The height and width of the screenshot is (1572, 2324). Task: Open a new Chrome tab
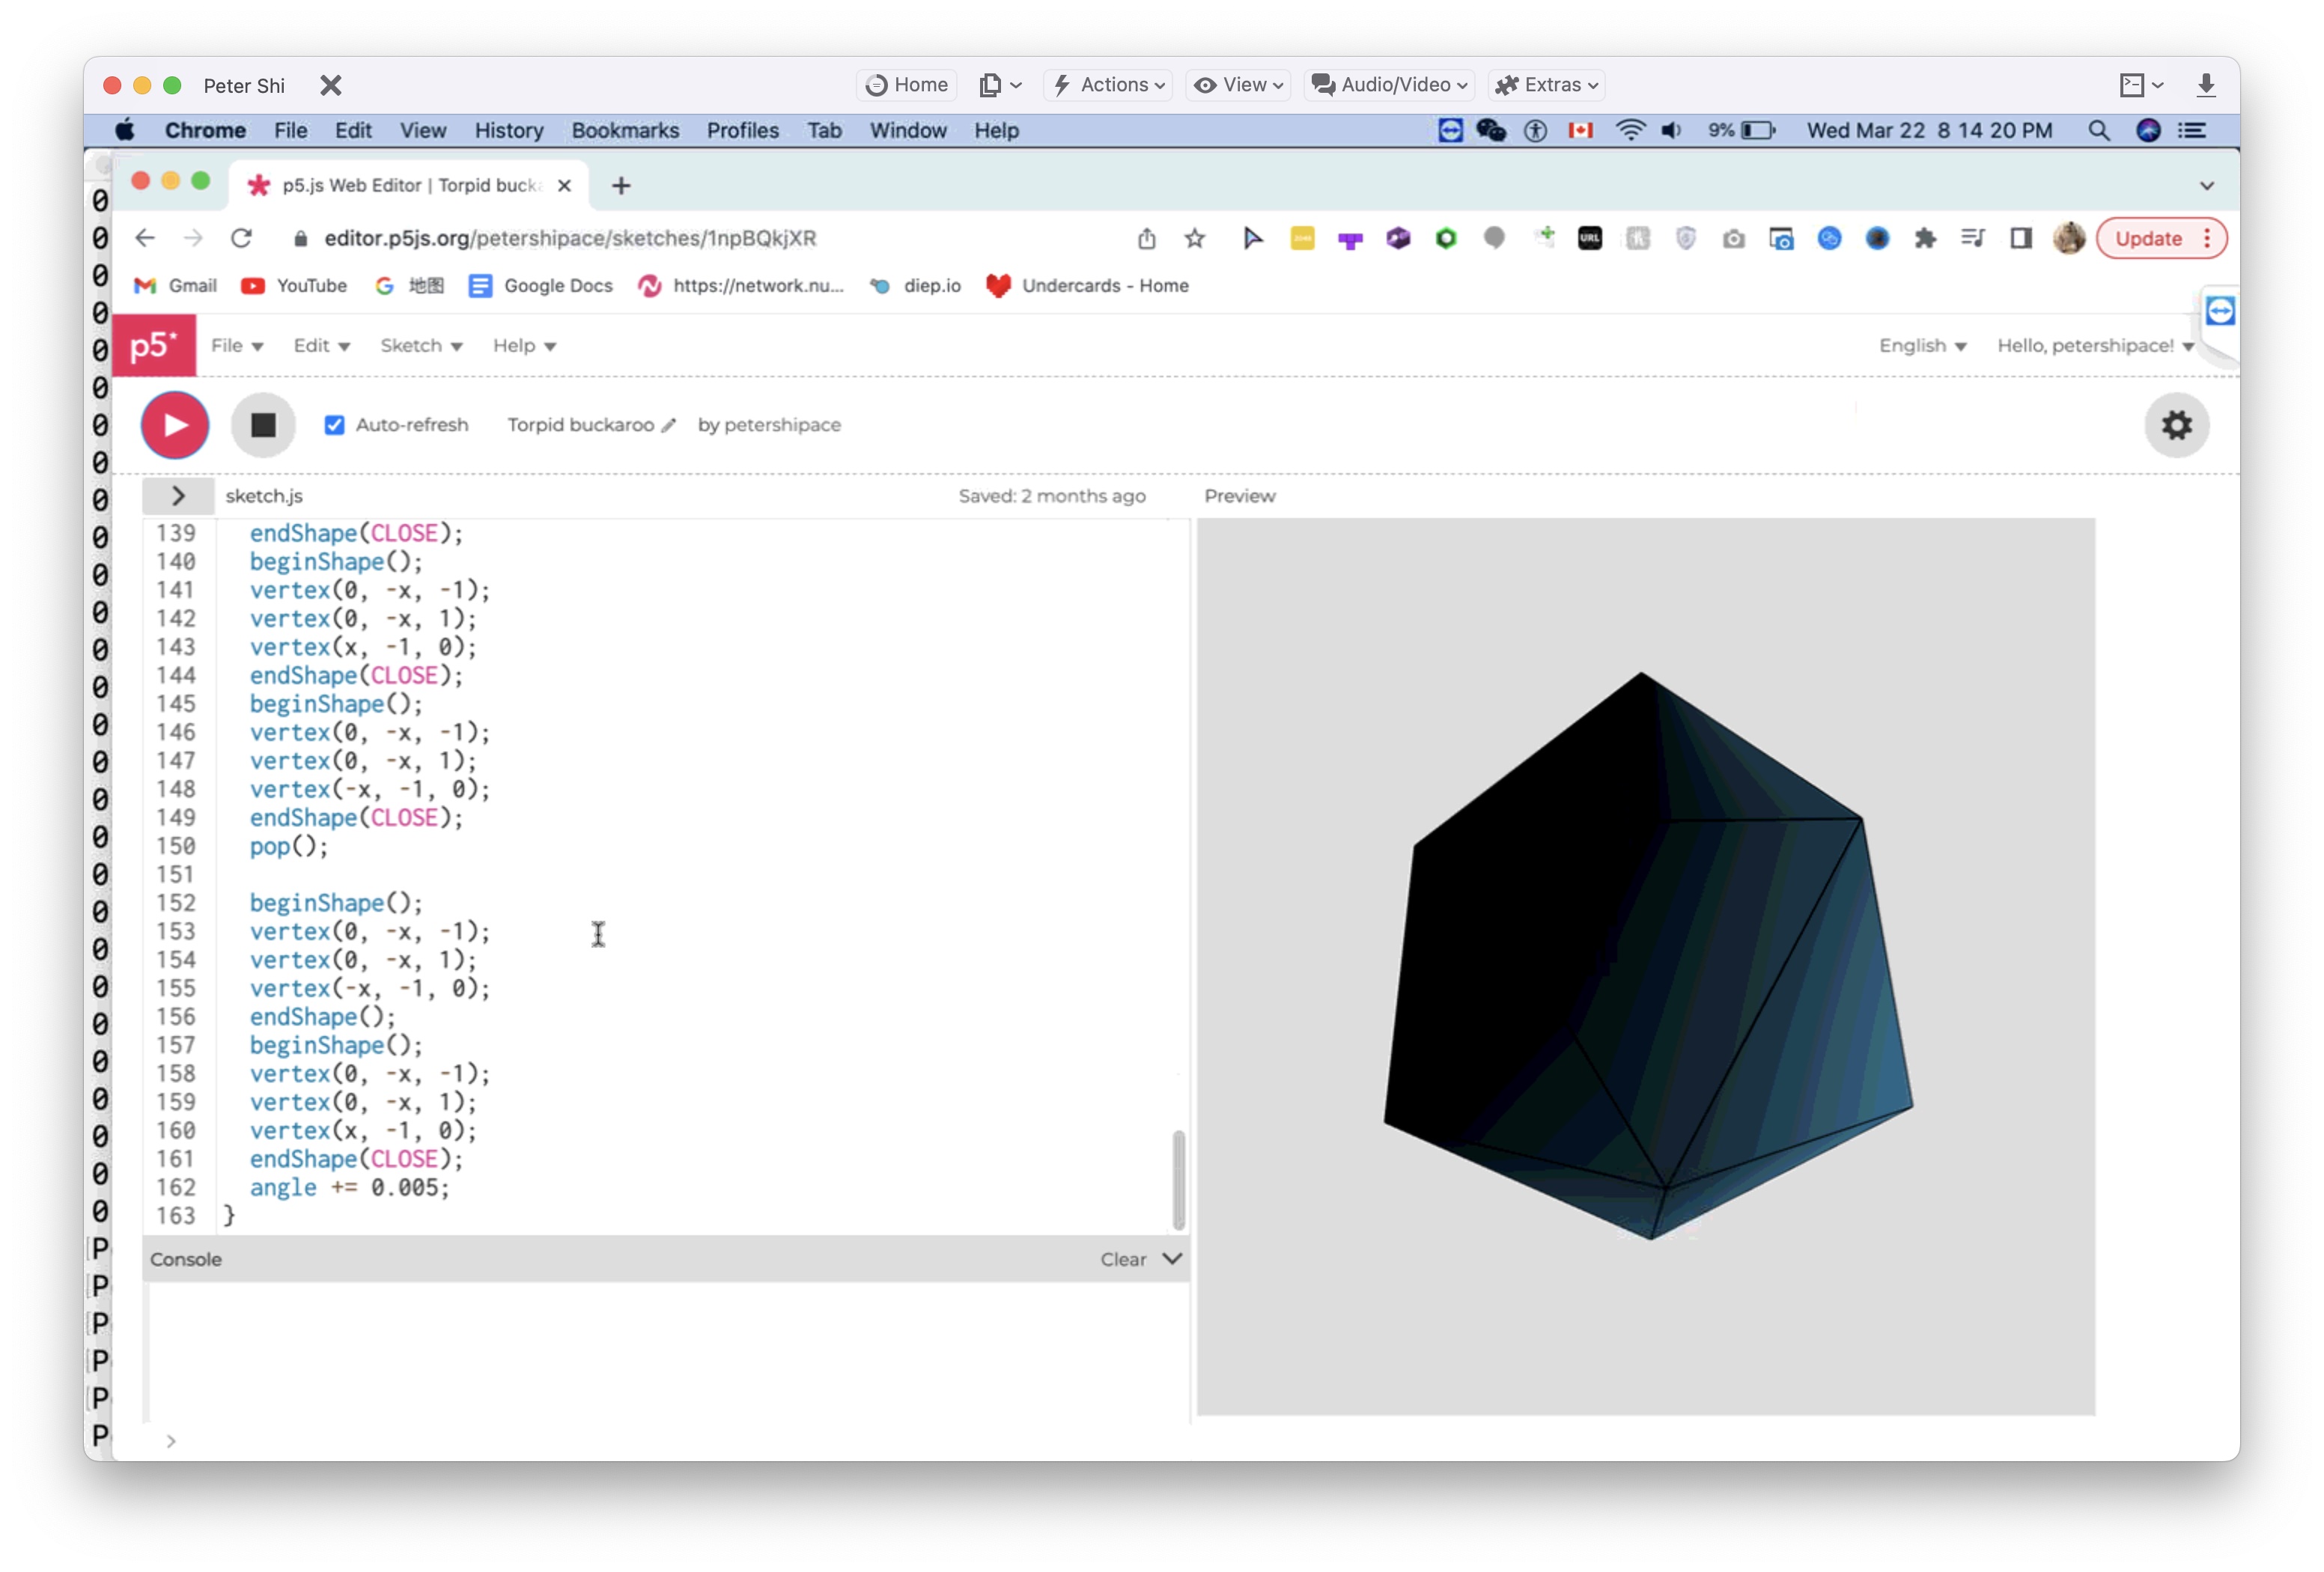click(621, 185)
